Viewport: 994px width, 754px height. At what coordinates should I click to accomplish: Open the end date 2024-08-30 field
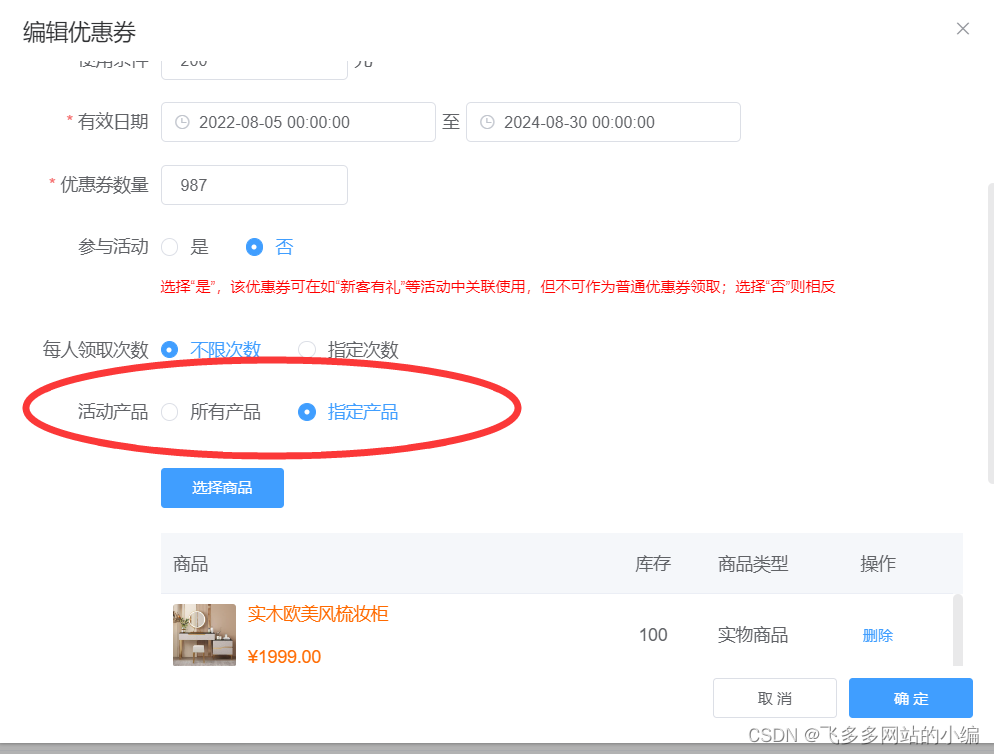(603, 122)
